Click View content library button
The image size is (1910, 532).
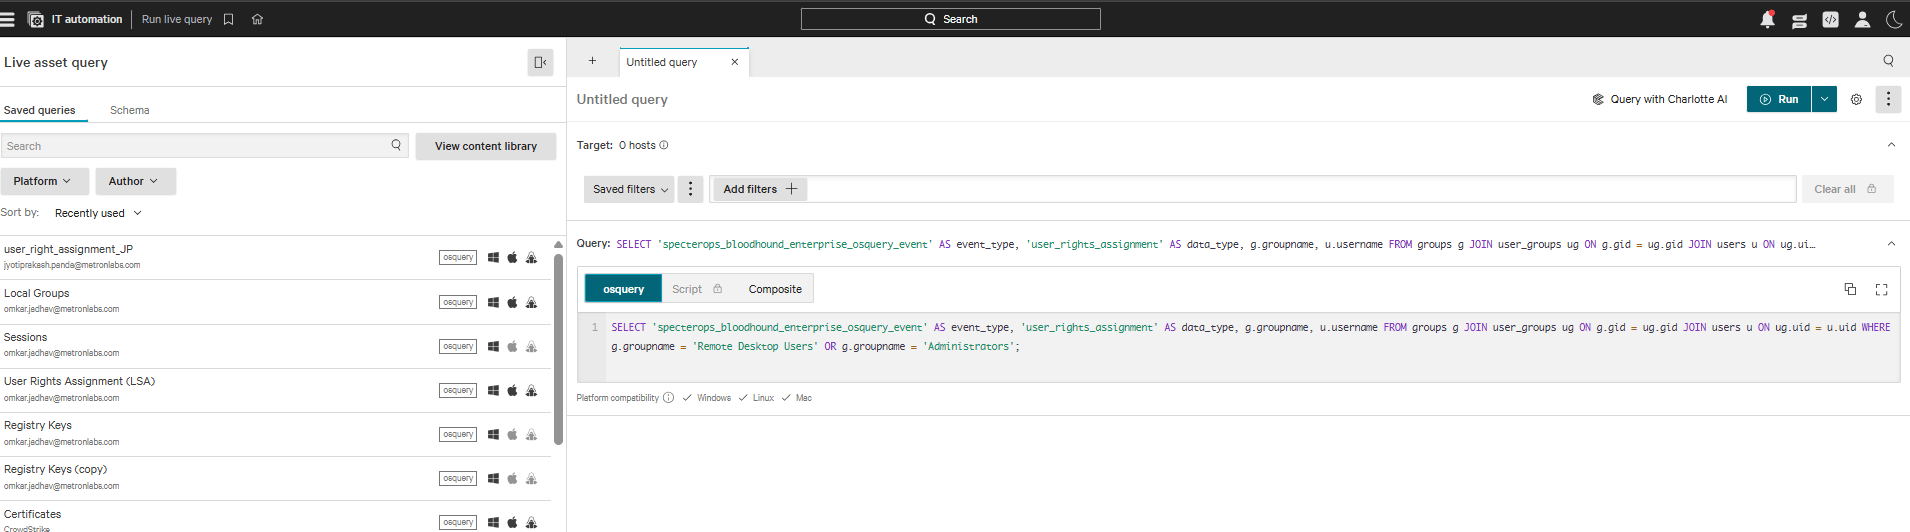486,146
